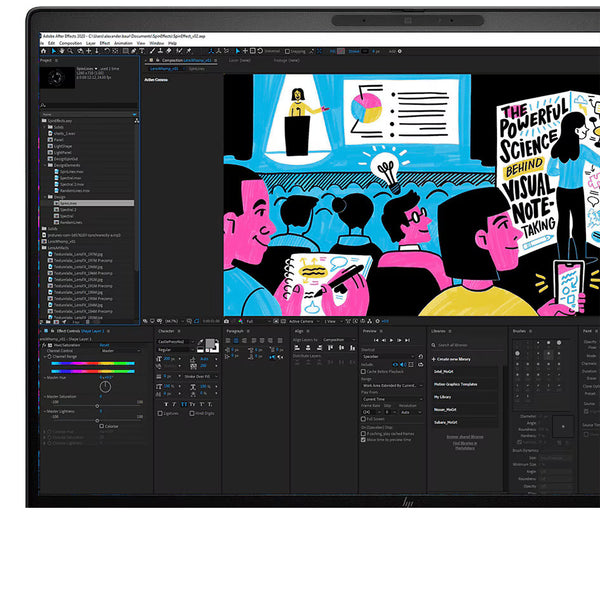Toggle the Snapping checkbox in toolbar
The width and height of the screenshot is (600, 591).
[x=287, y=51]
